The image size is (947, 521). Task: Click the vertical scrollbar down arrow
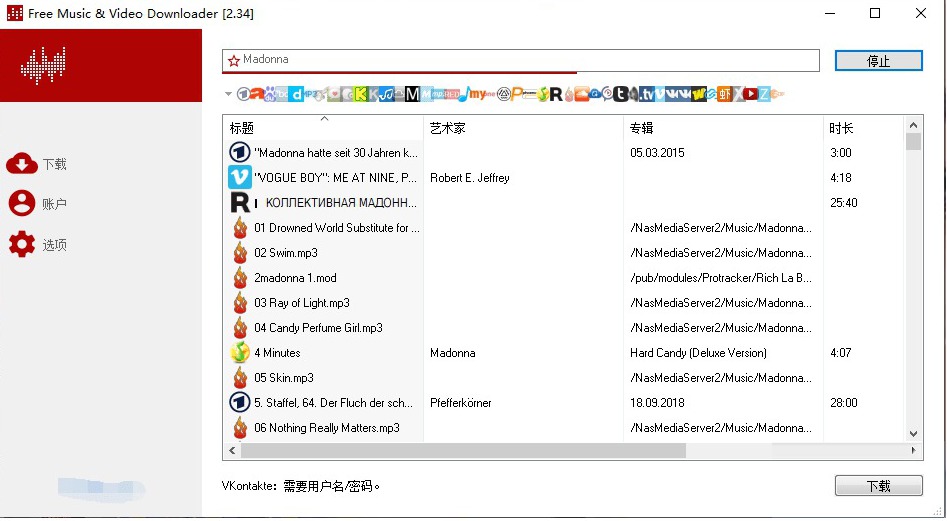[913, 434]
